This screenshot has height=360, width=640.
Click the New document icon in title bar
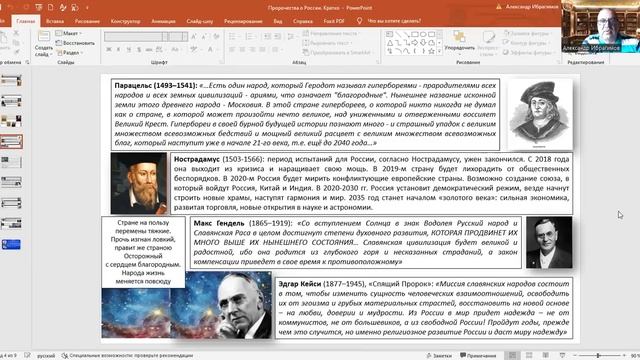(x=51, y=7)
